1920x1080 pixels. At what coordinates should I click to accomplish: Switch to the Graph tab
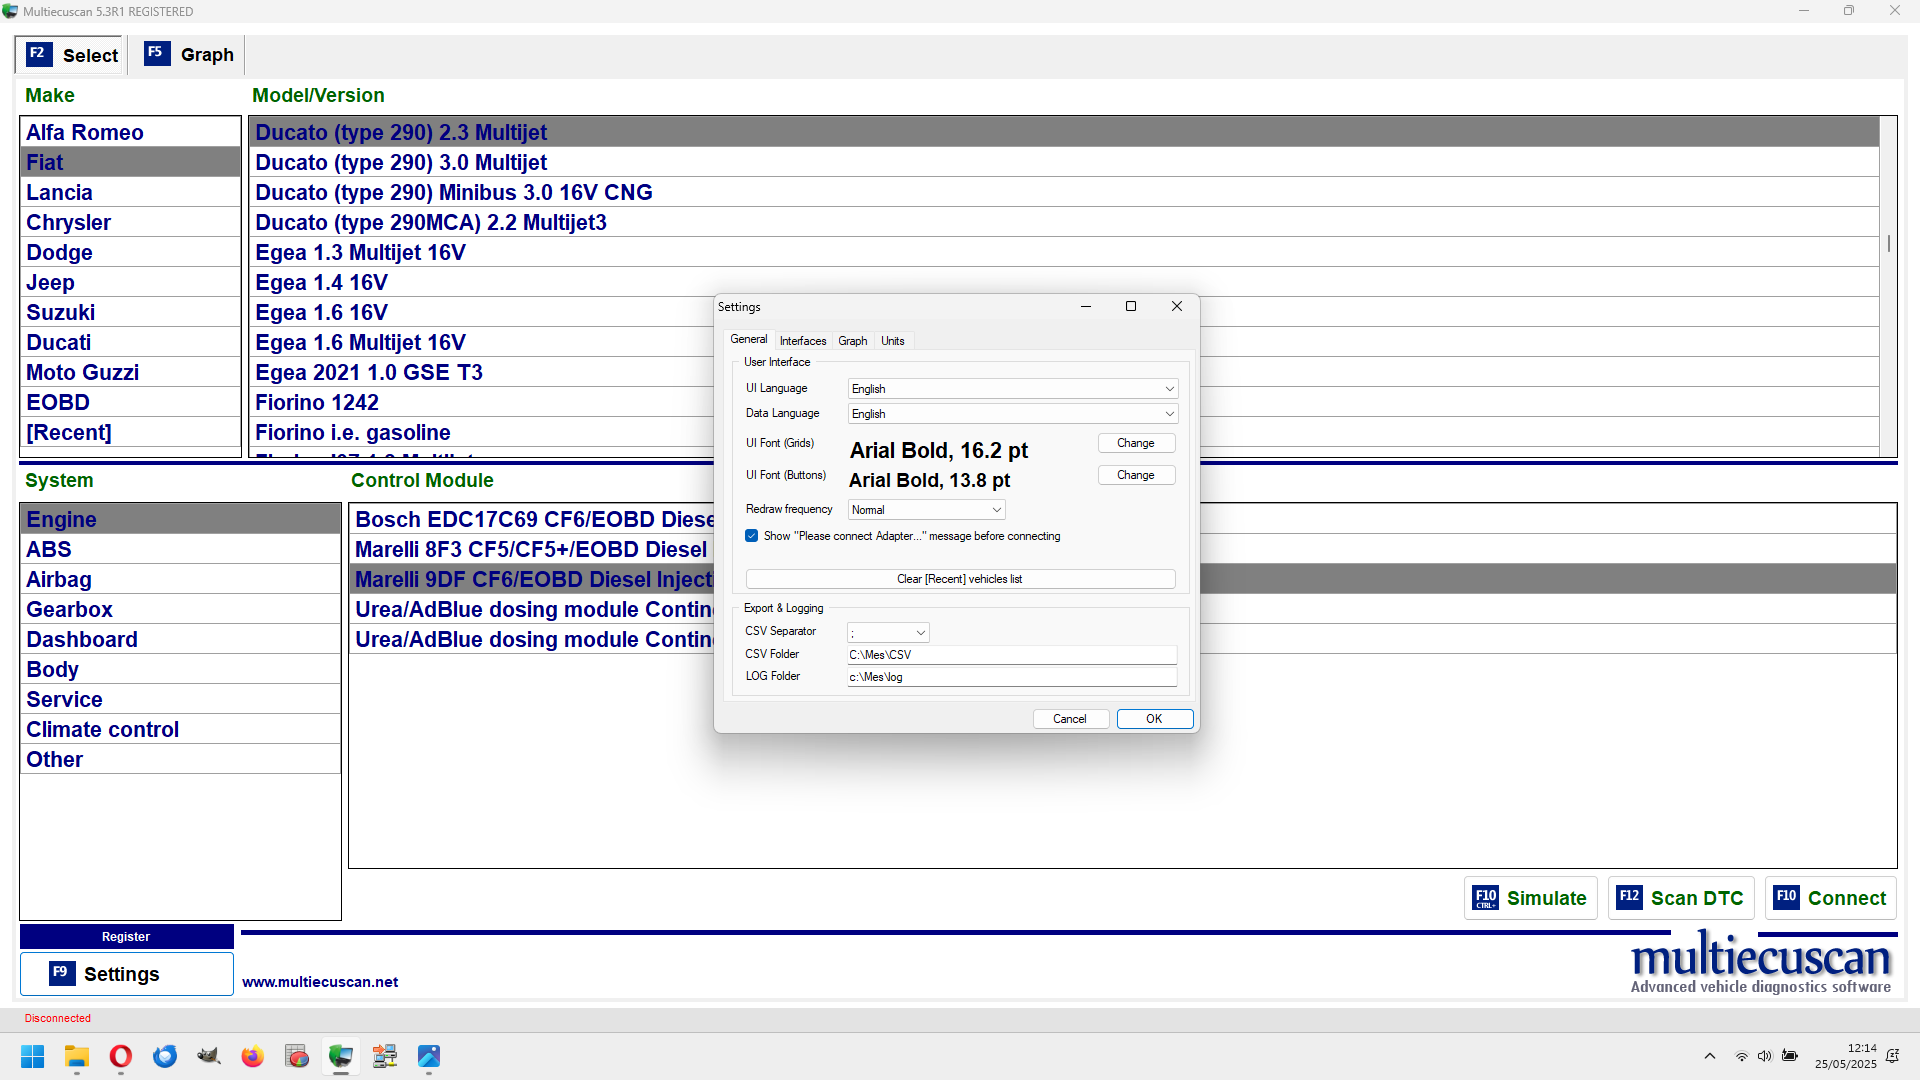[x=189, y=55]
